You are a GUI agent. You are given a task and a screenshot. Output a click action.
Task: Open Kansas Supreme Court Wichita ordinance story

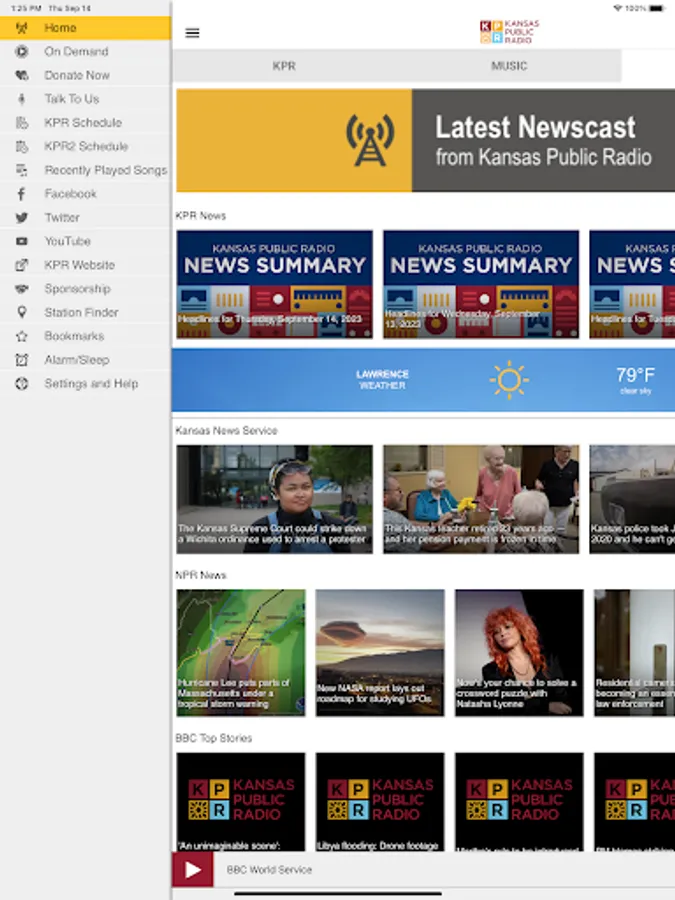point(274,499)
